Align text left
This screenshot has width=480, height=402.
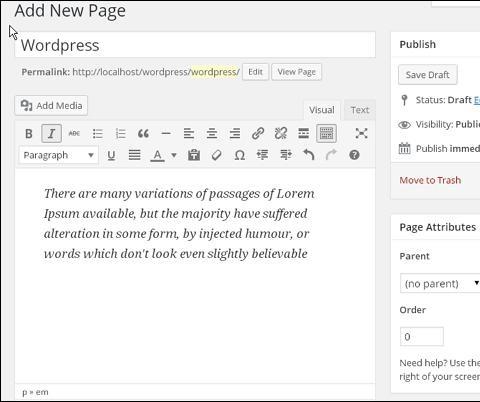pos(189,134)
